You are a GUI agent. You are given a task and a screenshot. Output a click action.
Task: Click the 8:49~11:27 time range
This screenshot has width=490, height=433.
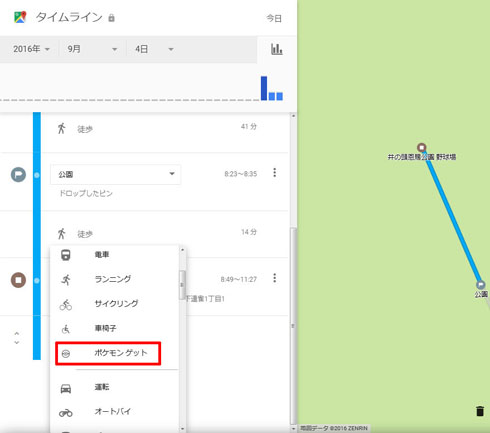[239, 279]
